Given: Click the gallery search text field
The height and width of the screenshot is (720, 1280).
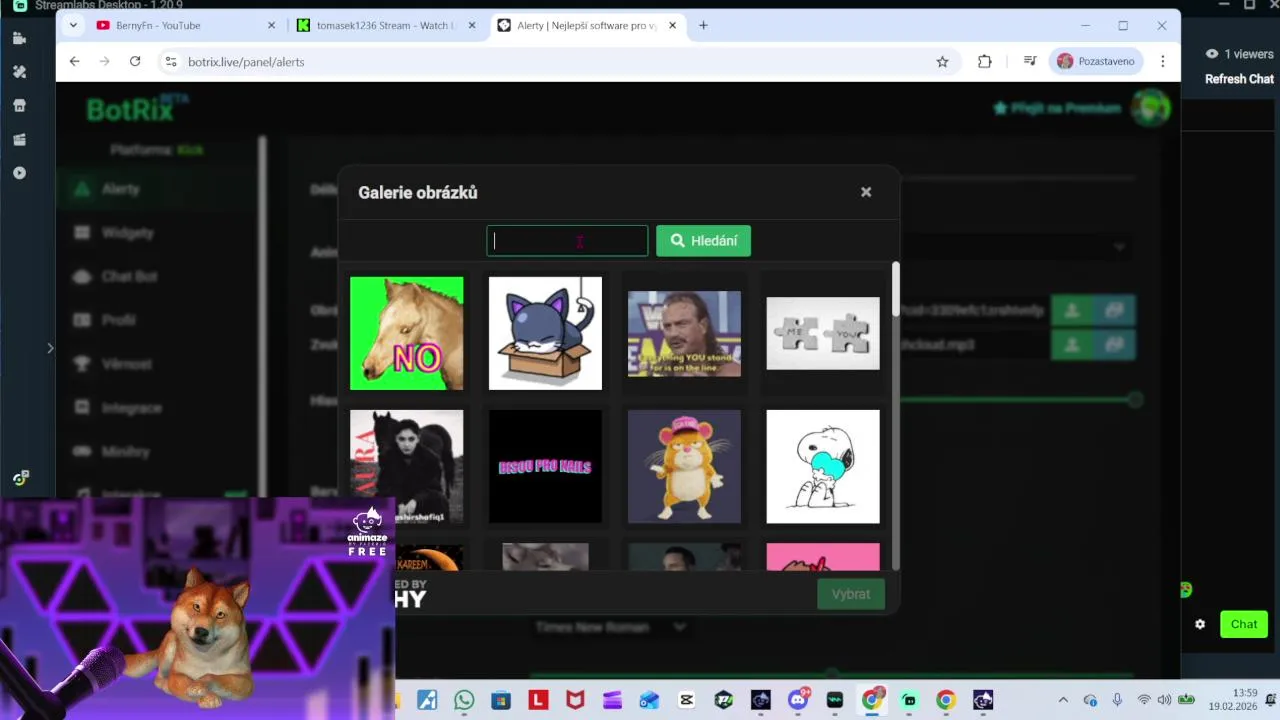Looking at the screenshot, I should click(567, 240).
